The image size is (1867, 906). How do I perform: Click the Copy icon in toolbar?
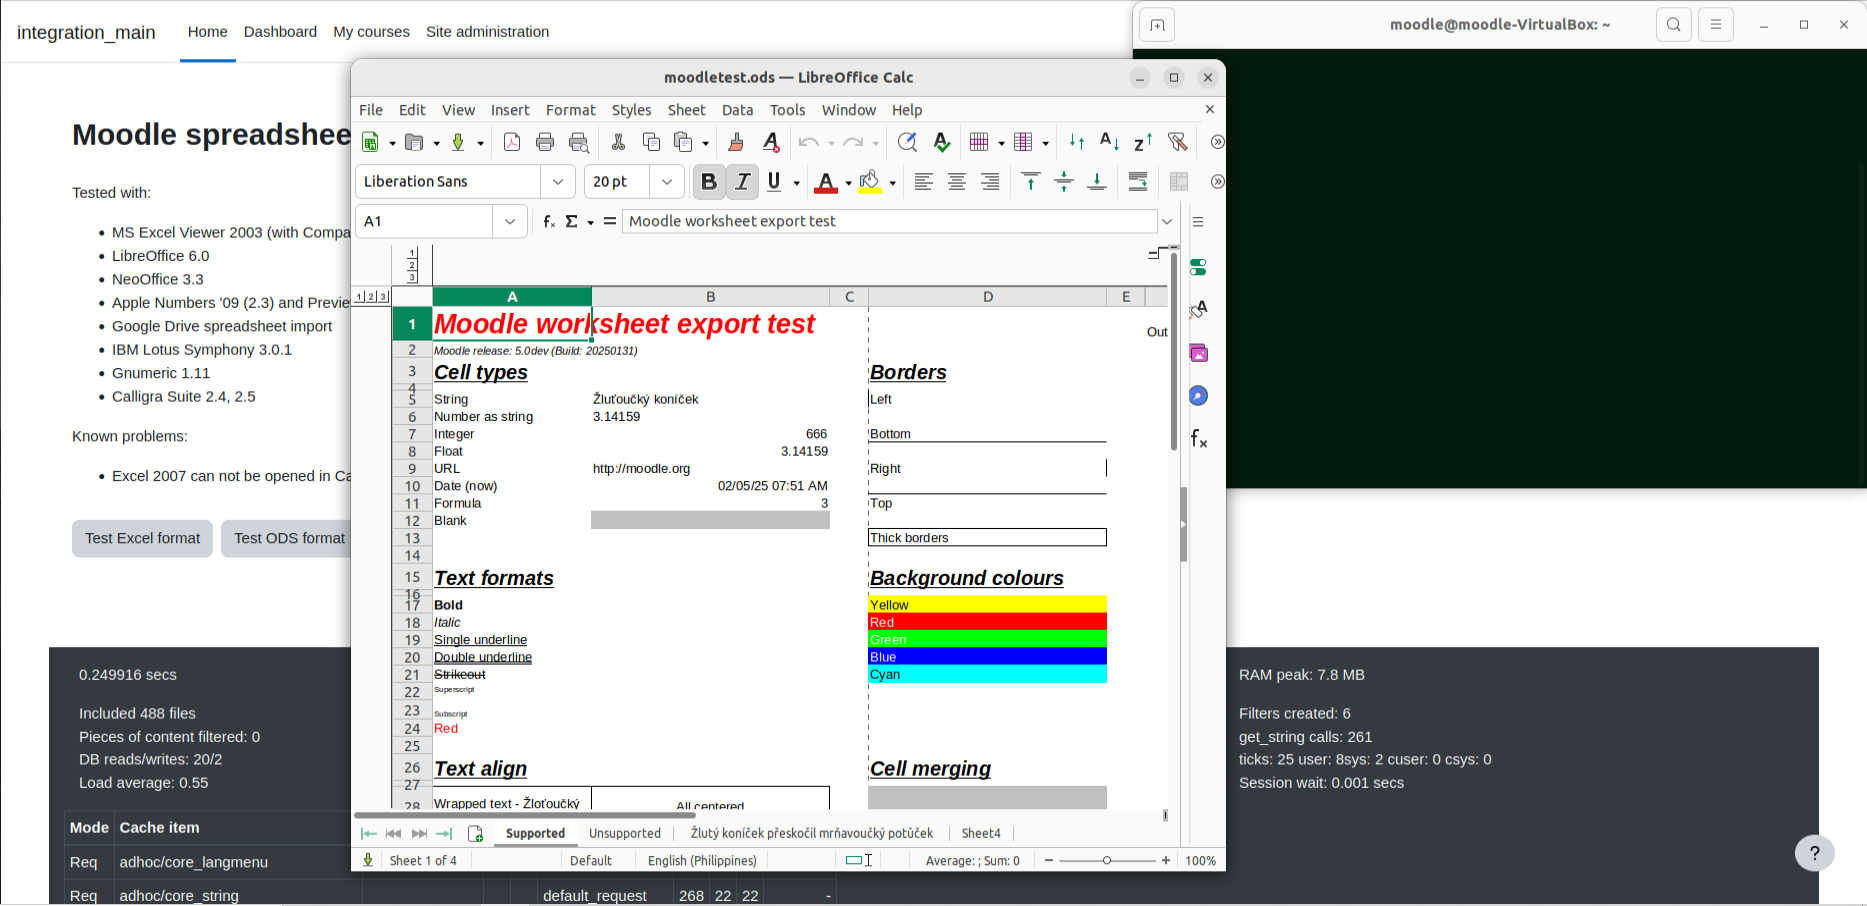pyautogui.click(x=651, y=142)
